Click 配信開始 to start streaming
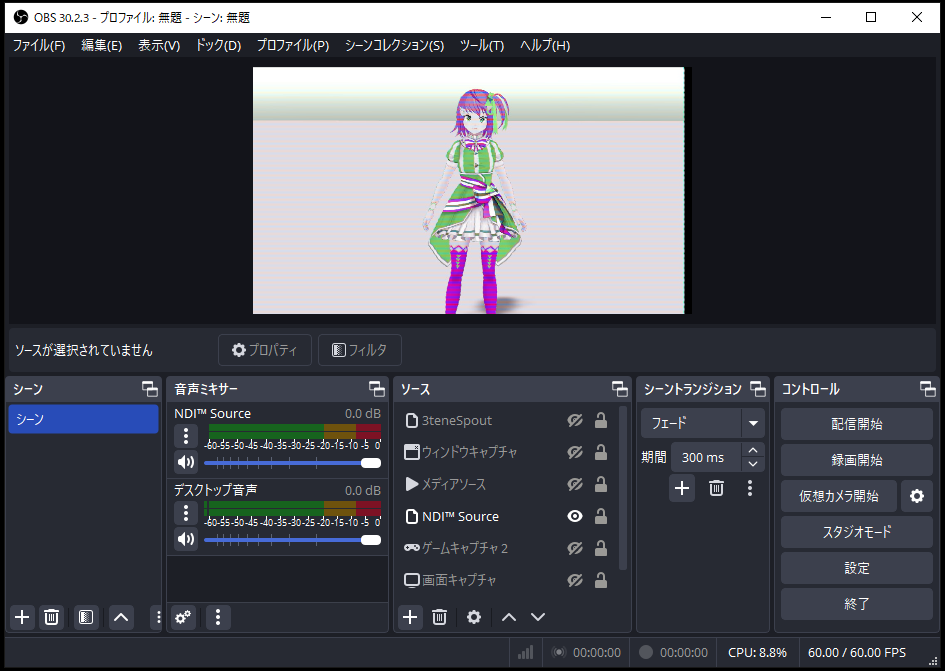945x671 pixels. 856,424
